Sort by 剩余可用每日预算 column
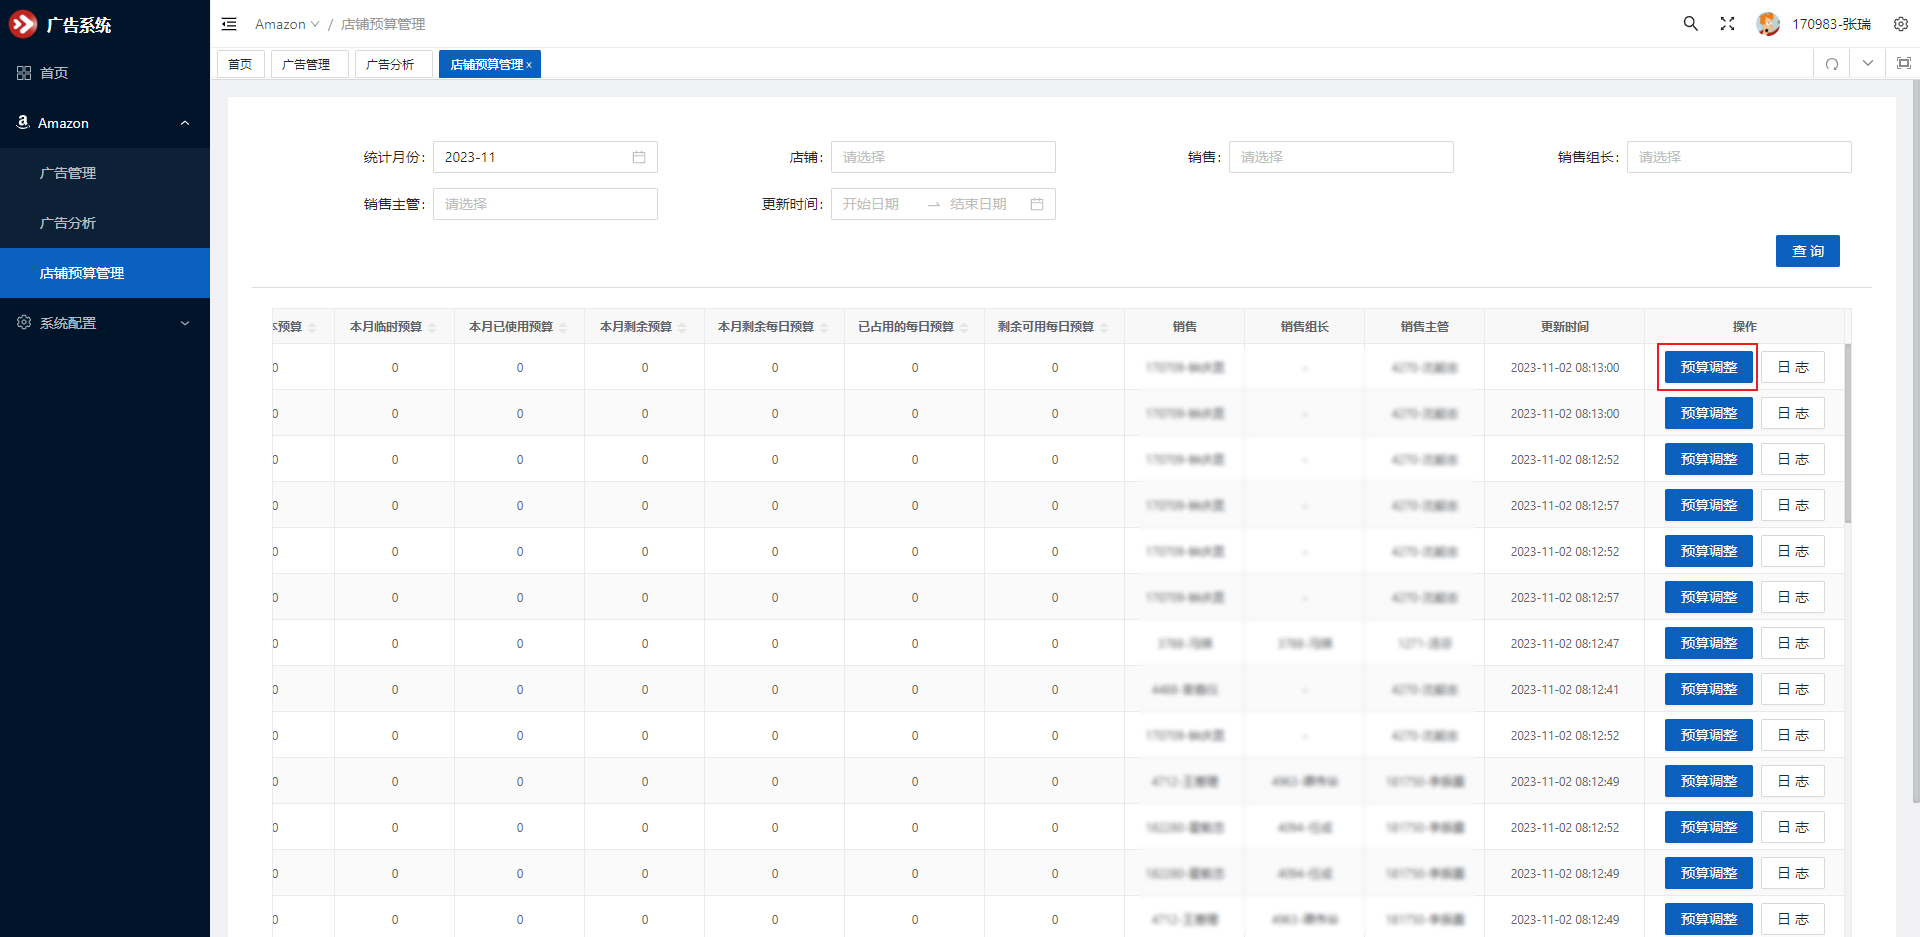This screenshot has height=937, width=1920. (1104, 327)
